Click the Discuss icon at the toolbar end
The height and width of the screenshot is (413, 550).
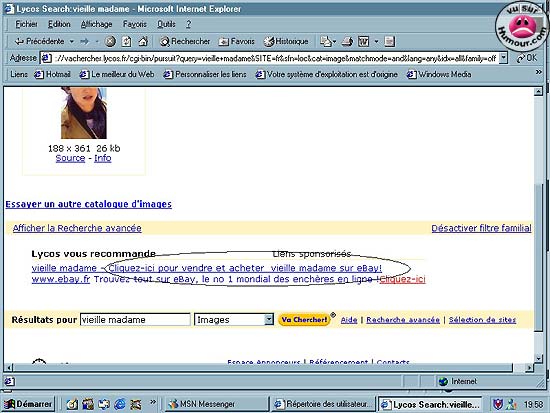[389, 41]
